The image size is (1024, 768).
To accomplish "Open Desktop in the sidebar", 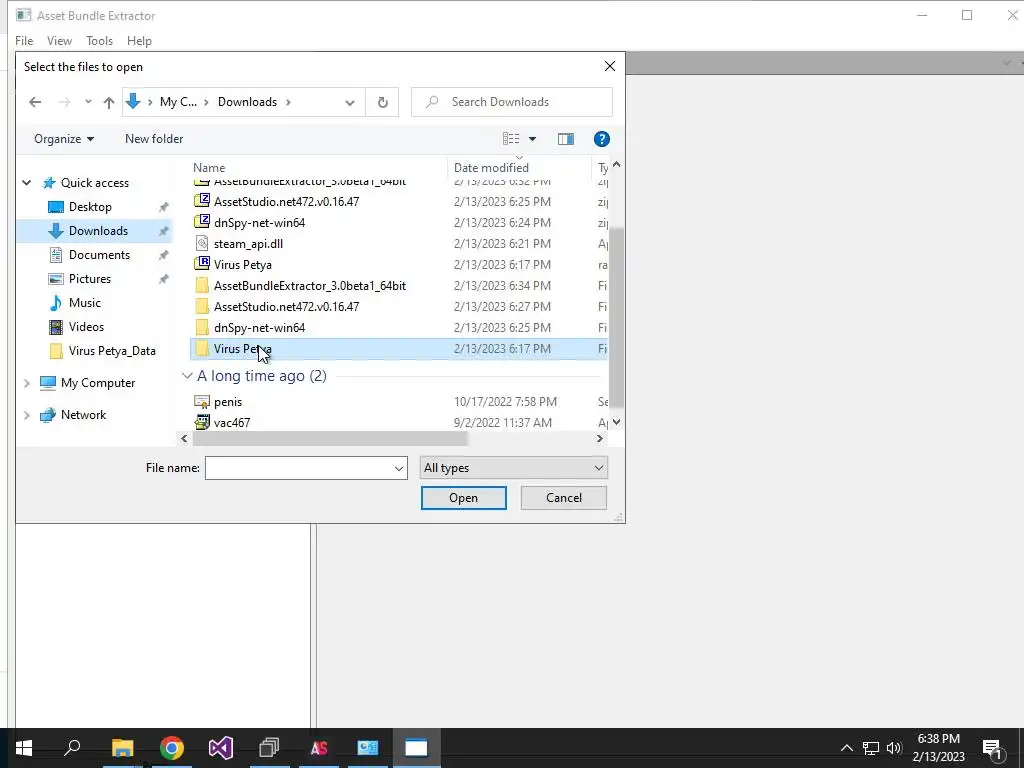I will [x=90, y=207].
